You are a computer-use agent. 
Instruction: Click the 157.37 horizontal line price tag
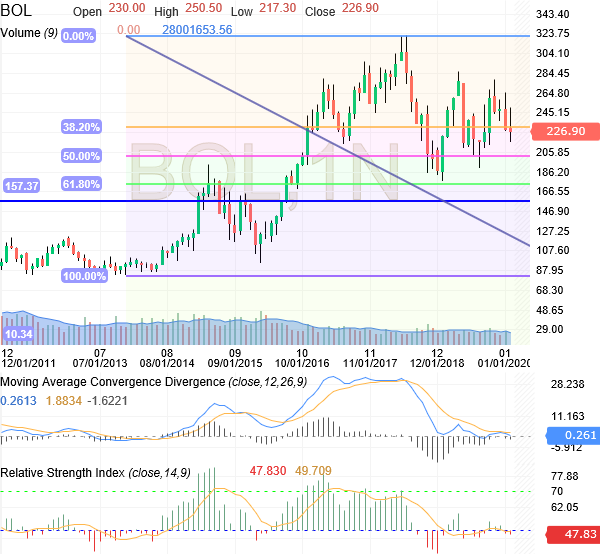pyautogui.click(x=21, y=186)
